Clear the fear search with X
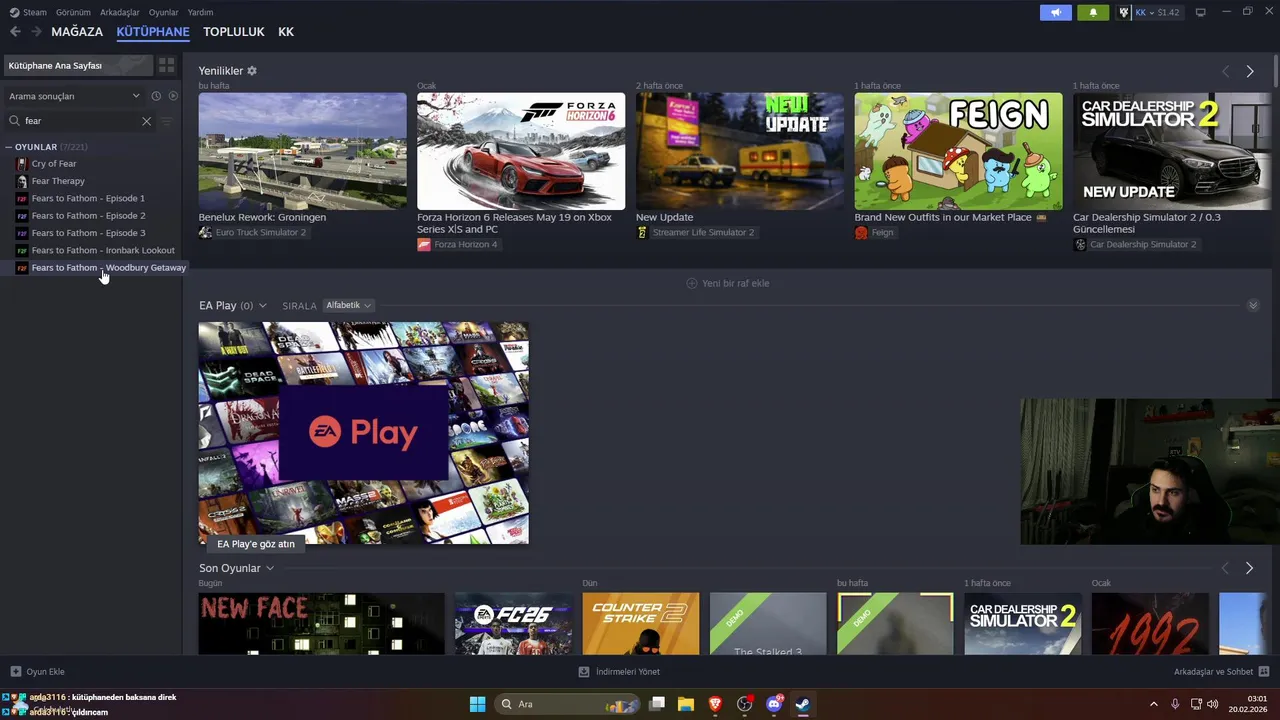 pos(146,121)
